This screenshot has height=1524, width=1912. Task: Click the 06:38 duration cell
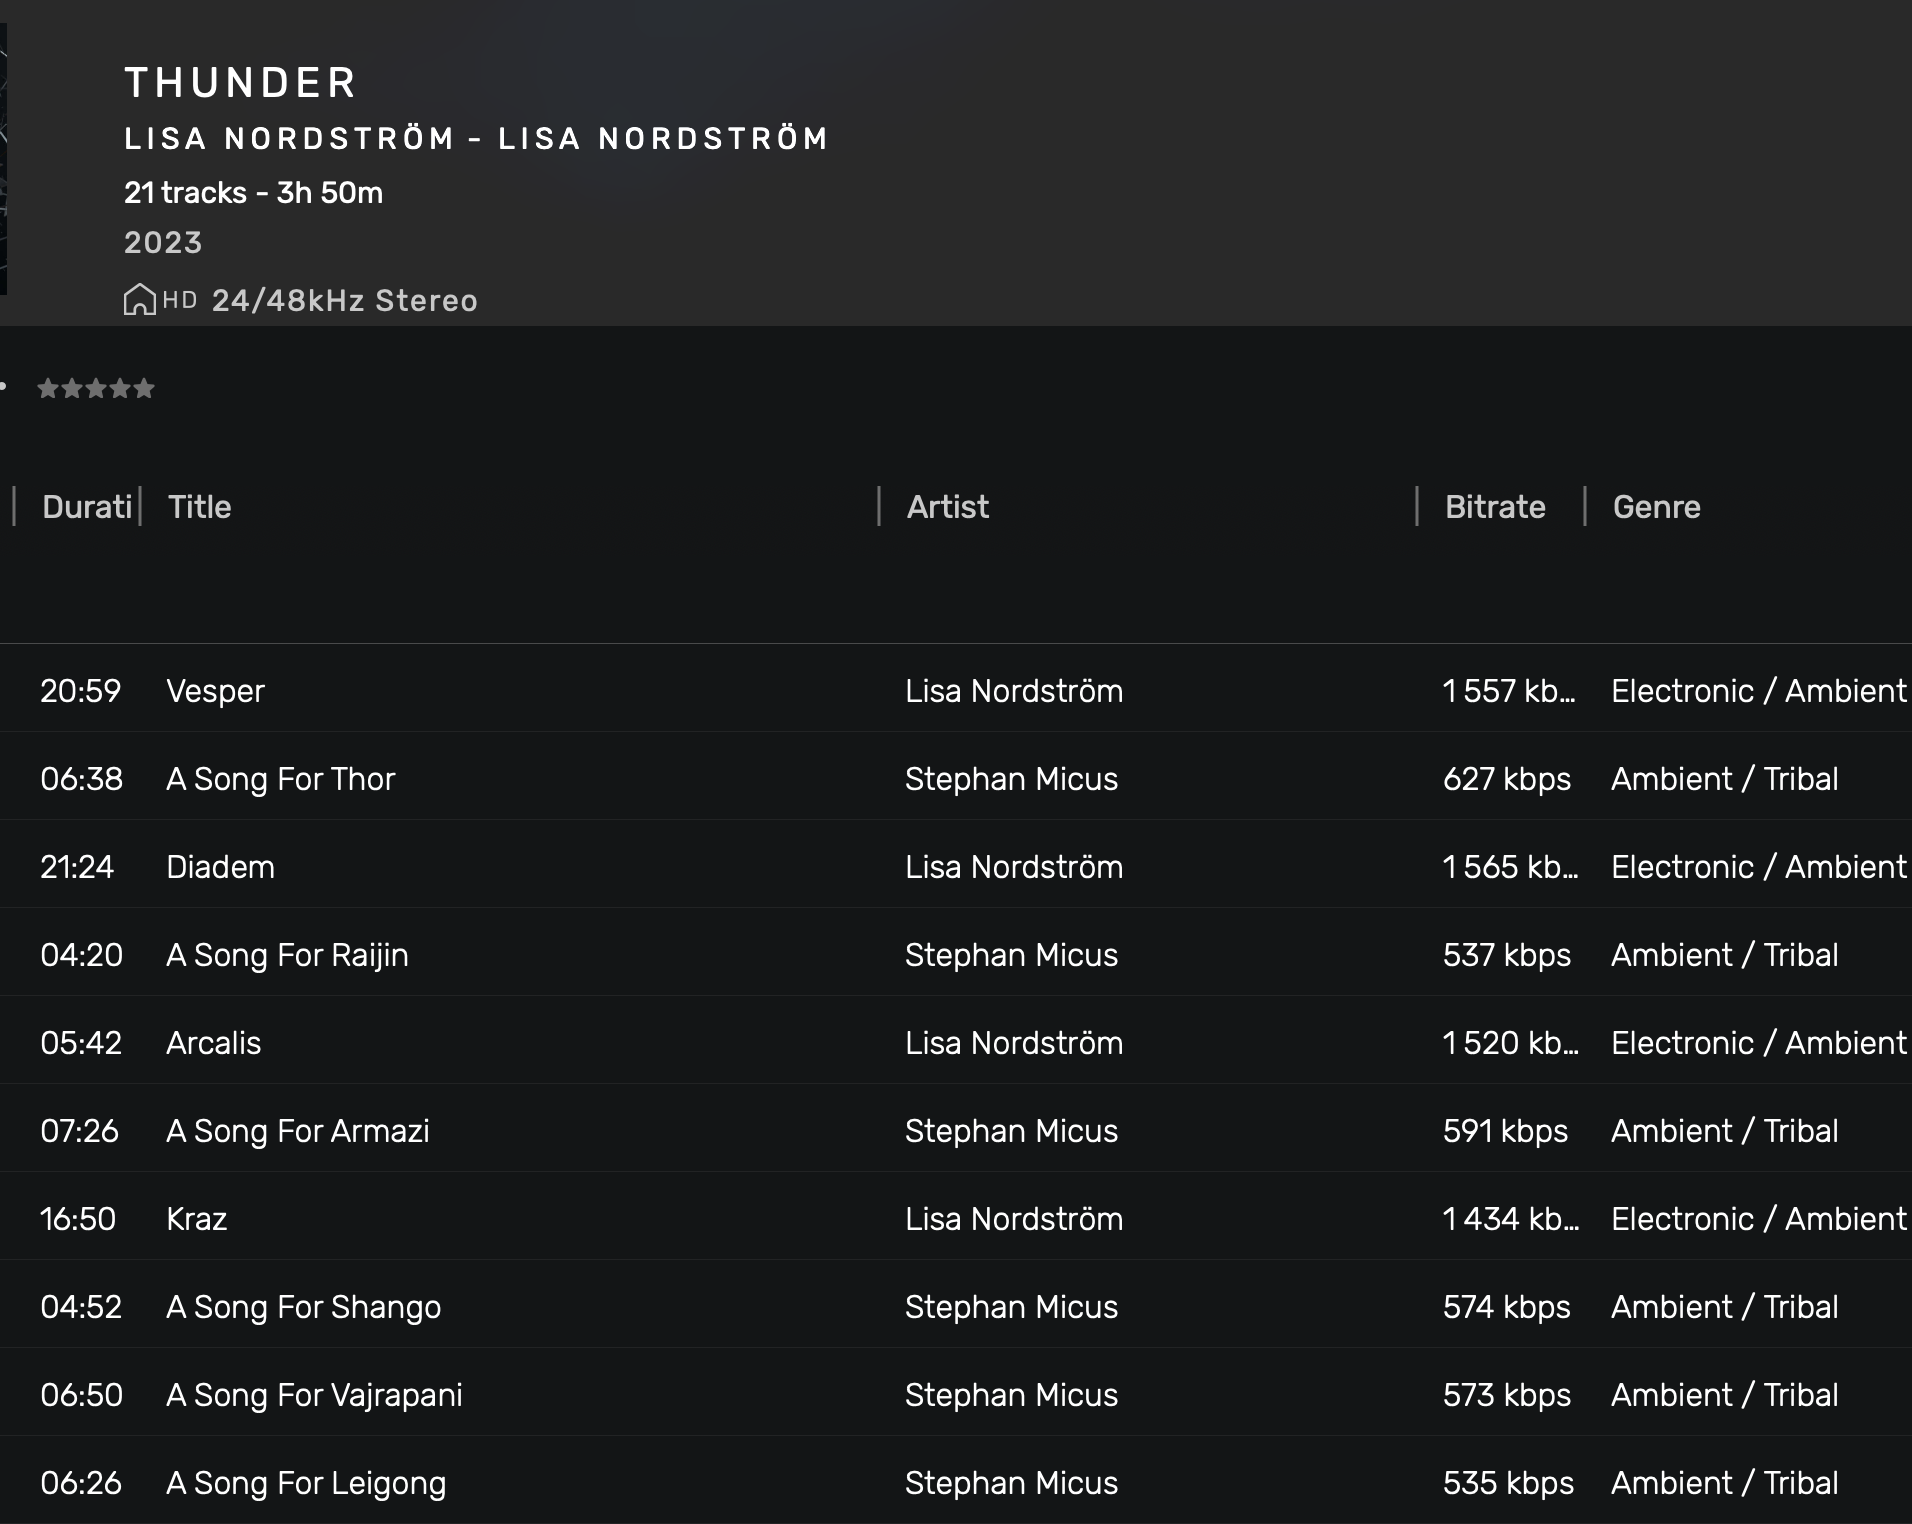81,779
